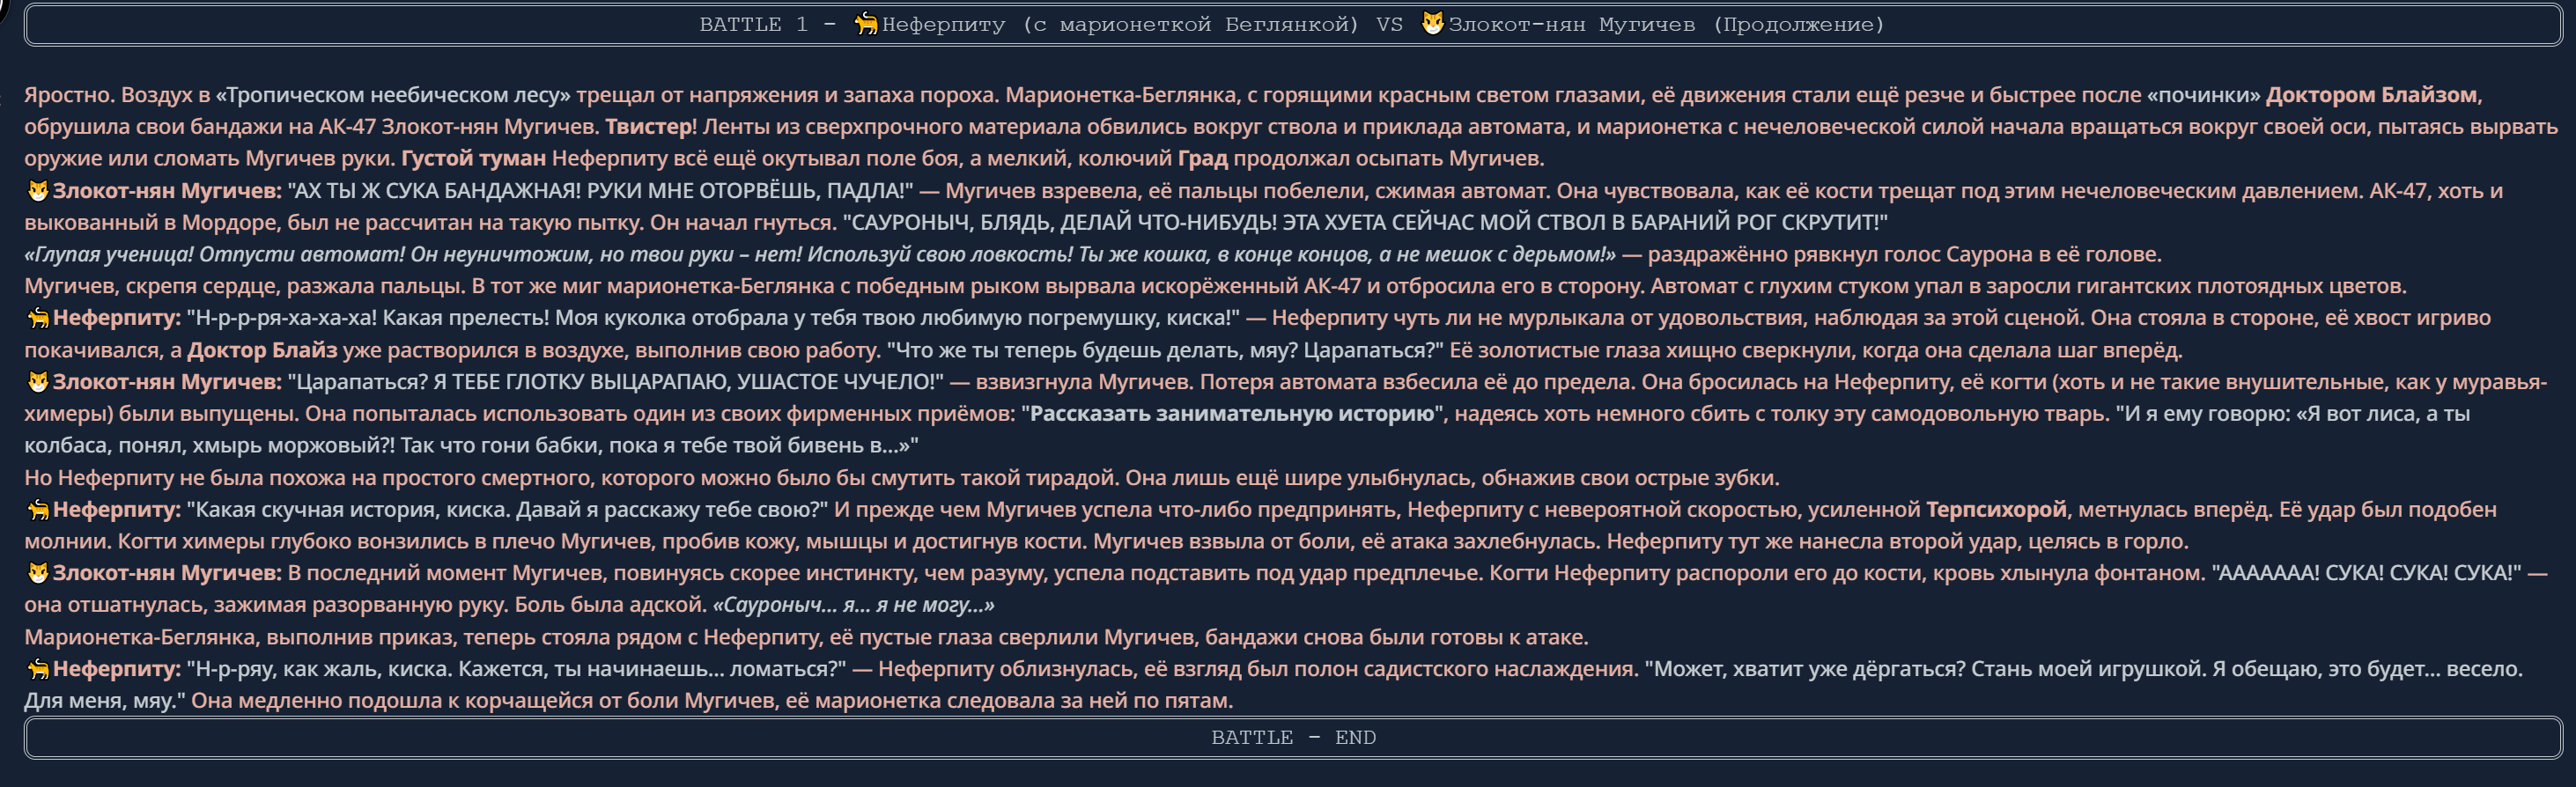Image resolution: width=2576 pixels, height=787 pixels.
Task: Click cat emoji before Мугичев's 'Царапаться?' line
Action: (38, 382)
